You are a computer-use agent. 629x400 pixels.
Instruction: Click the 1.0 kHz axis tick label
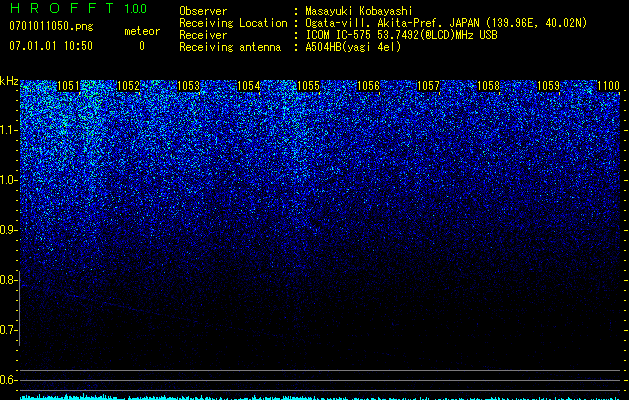[7, 180]
